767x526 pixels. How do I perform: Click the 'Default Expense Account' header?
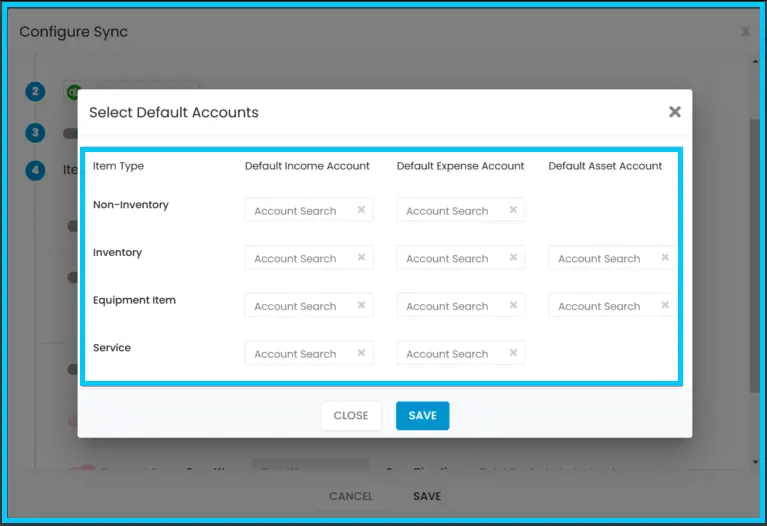(460, 166)
